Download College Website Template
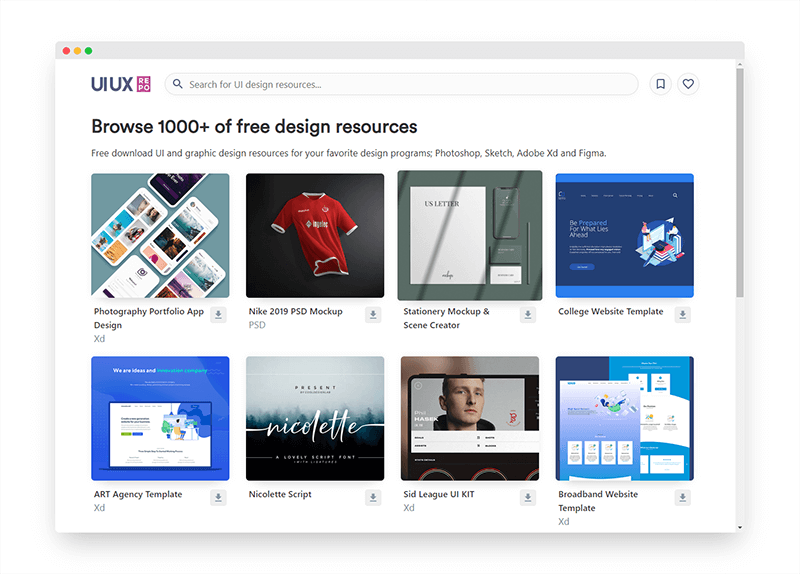 683,314
